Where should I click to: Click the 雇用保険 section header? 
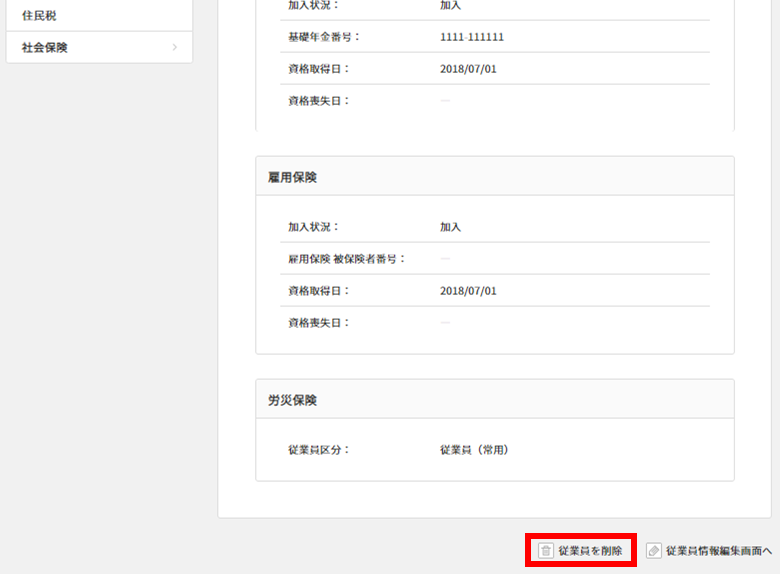pyautogui.click(x=292, y=177)
